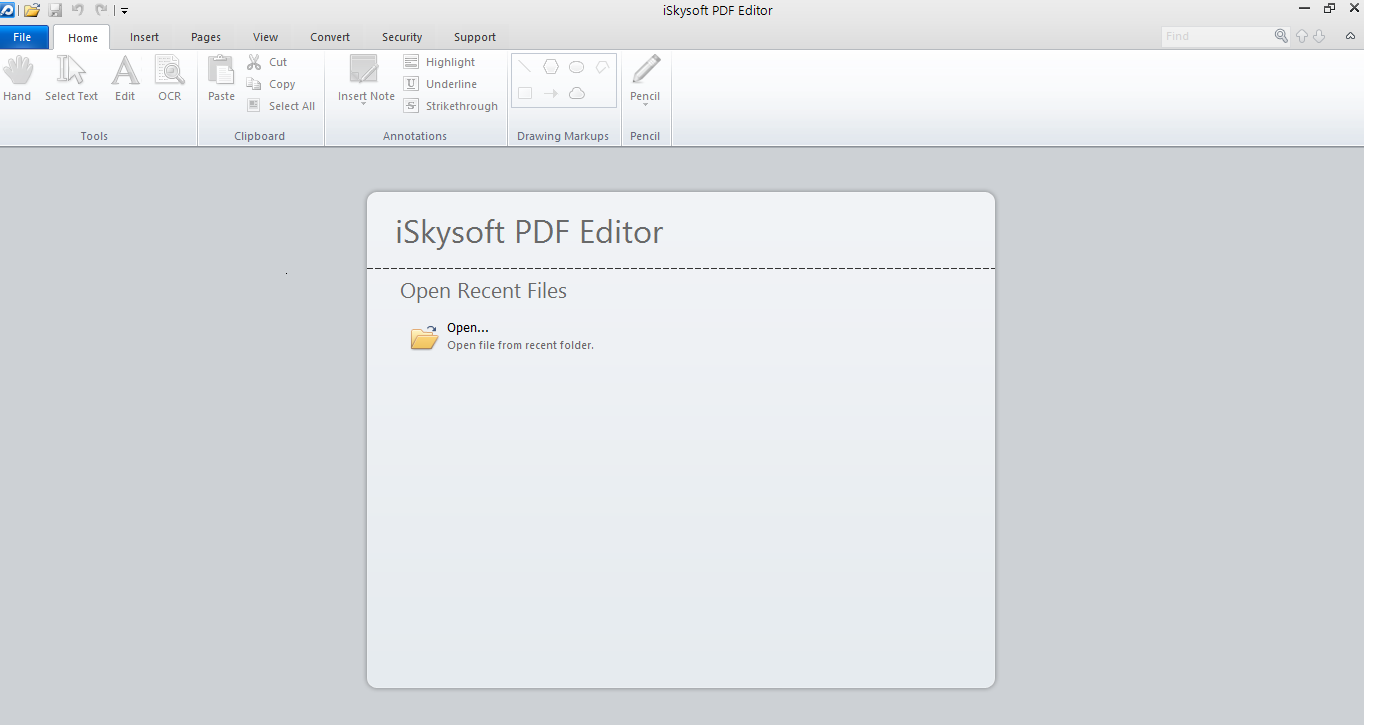This screenshot has width=1374, height=725.
Task: Switch to the Insert tab
Action: (x=144, y=37)
